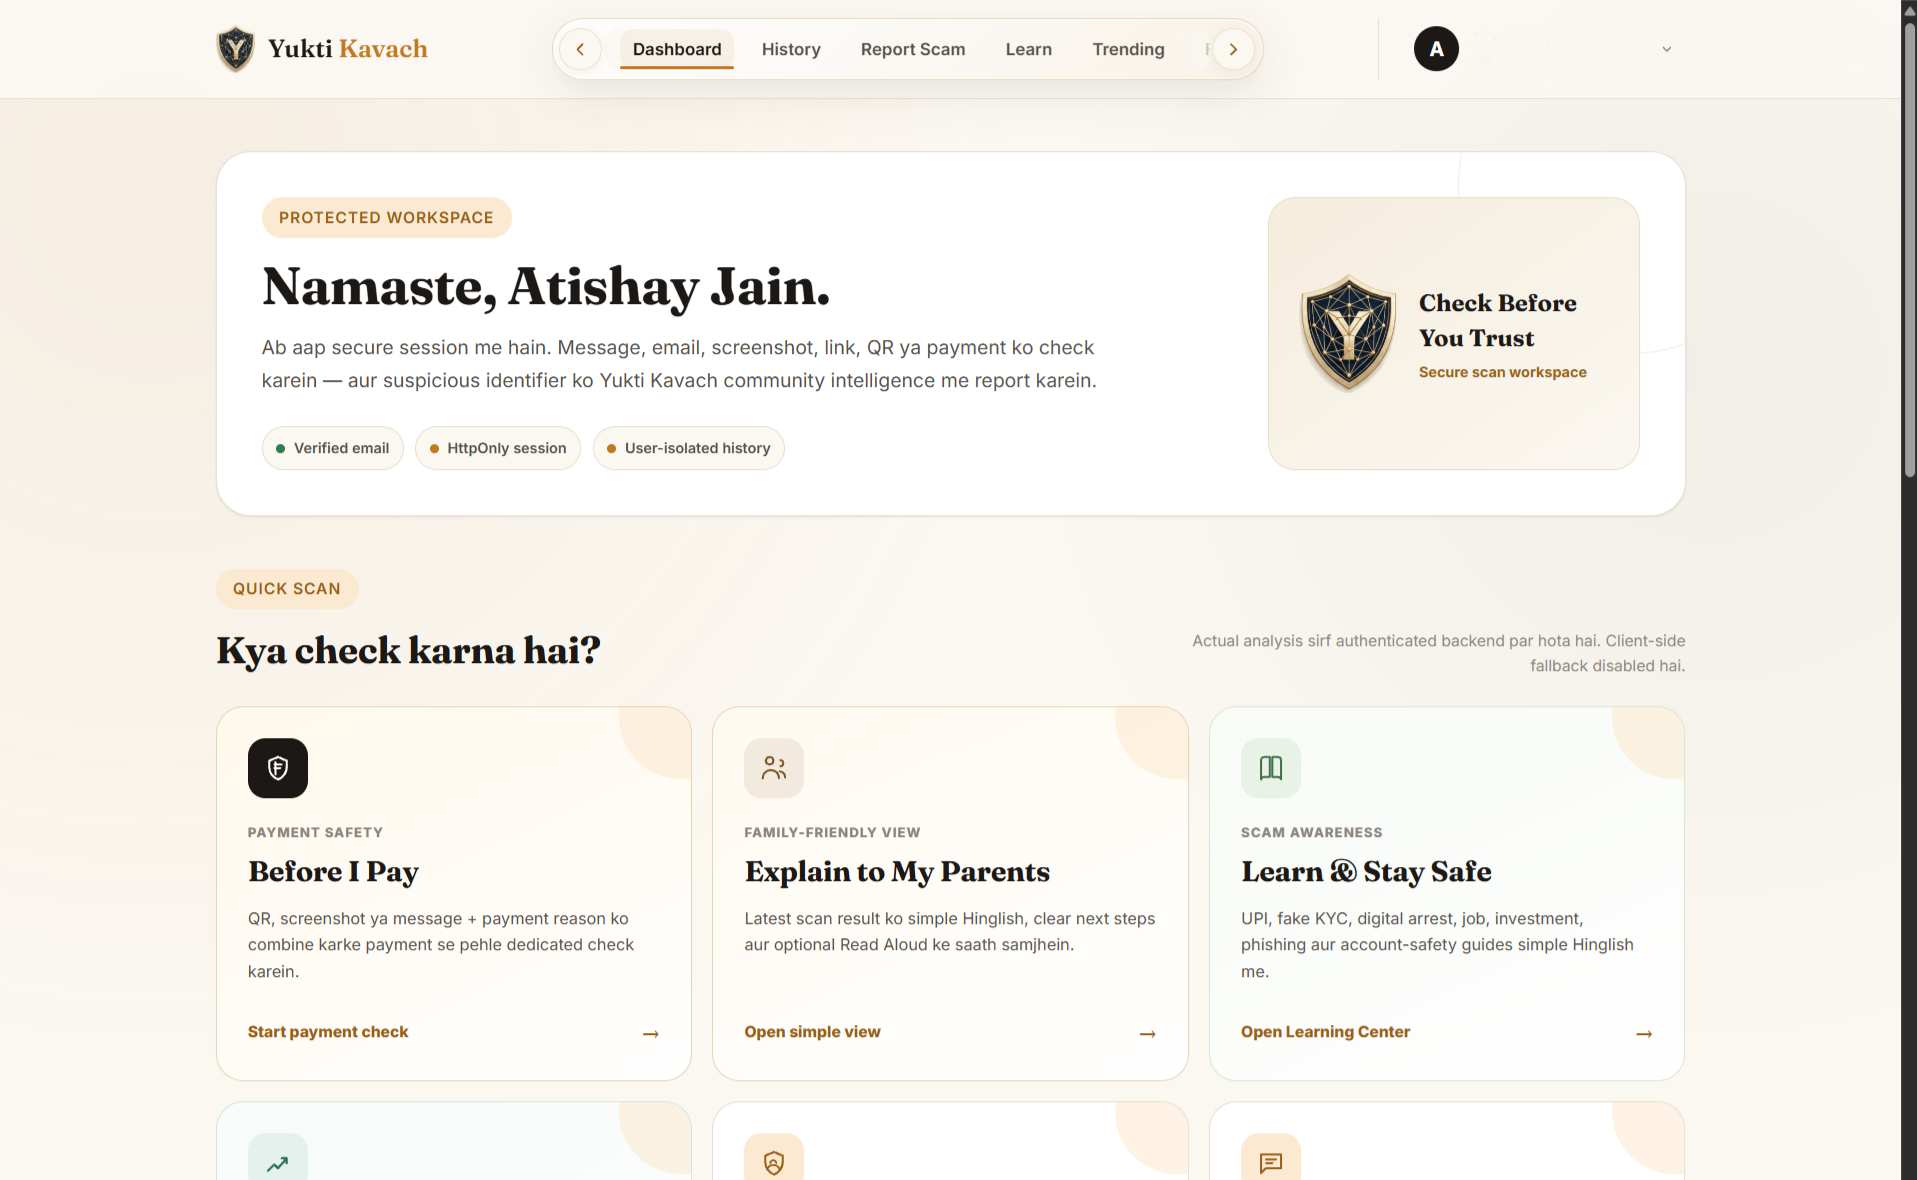The height and width of the screenshot is (1180, 1917).
Task: Click the Before I Pay card title
Action: 333,872
